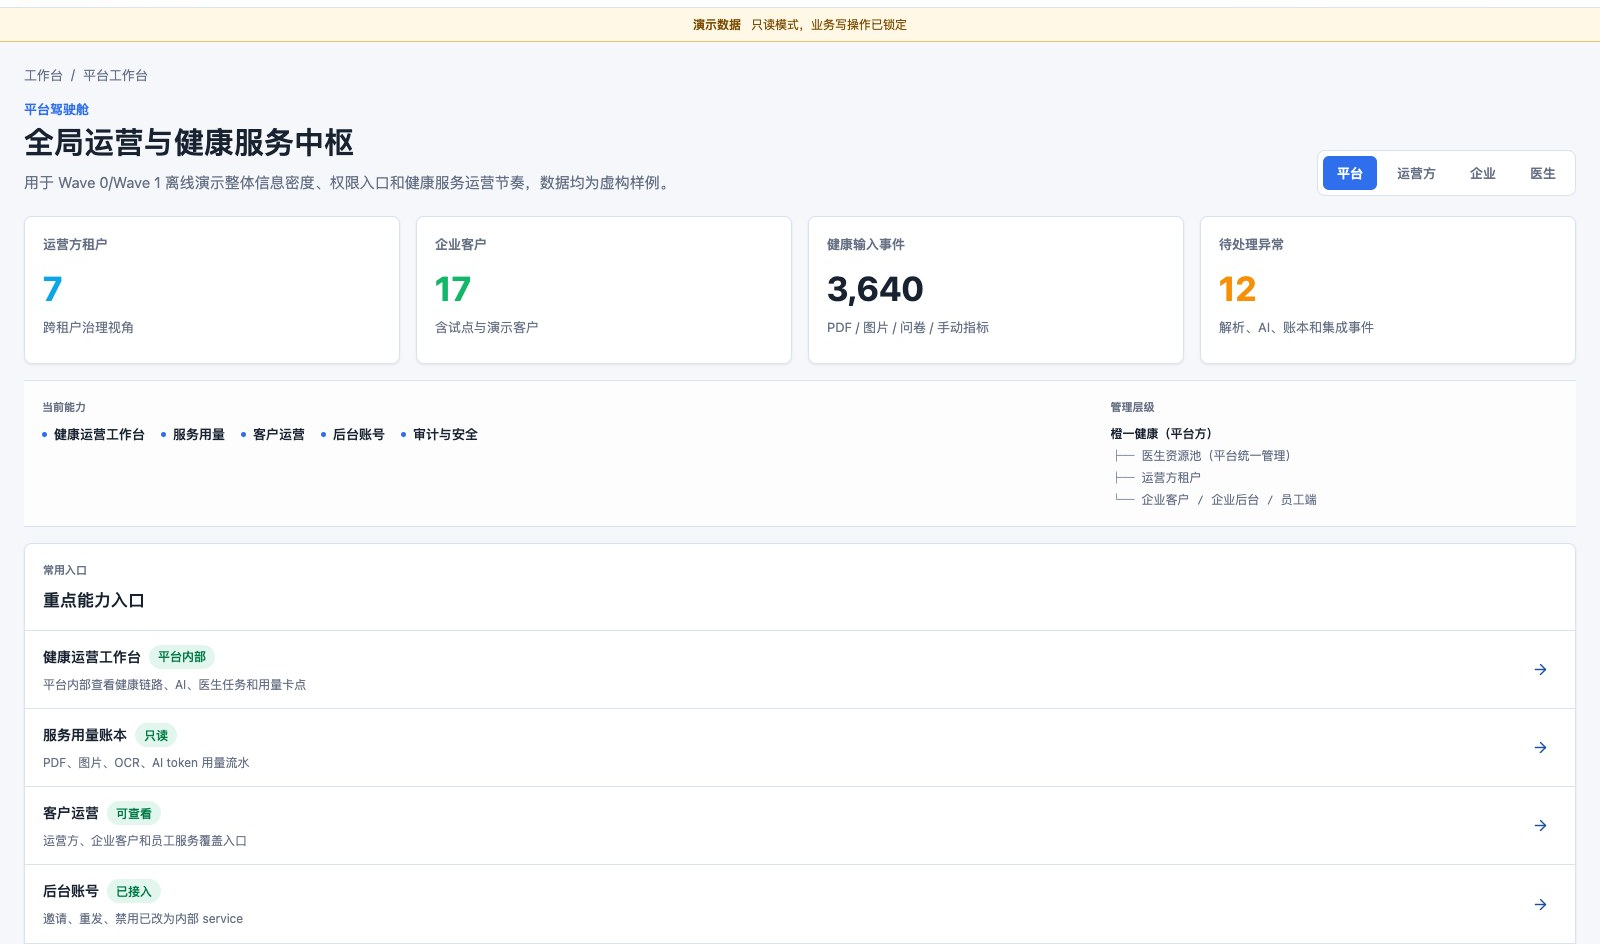Click the 重点能力入口 section heading

pyautogui.click(x=94, y=600)
